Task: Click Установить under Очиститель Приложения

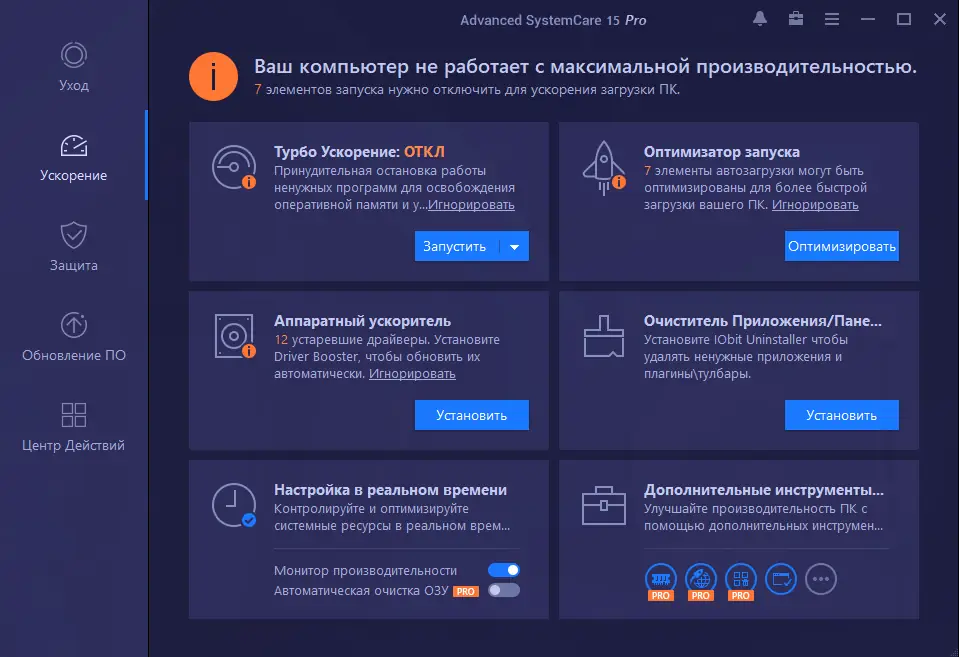Action: [842, 415]
